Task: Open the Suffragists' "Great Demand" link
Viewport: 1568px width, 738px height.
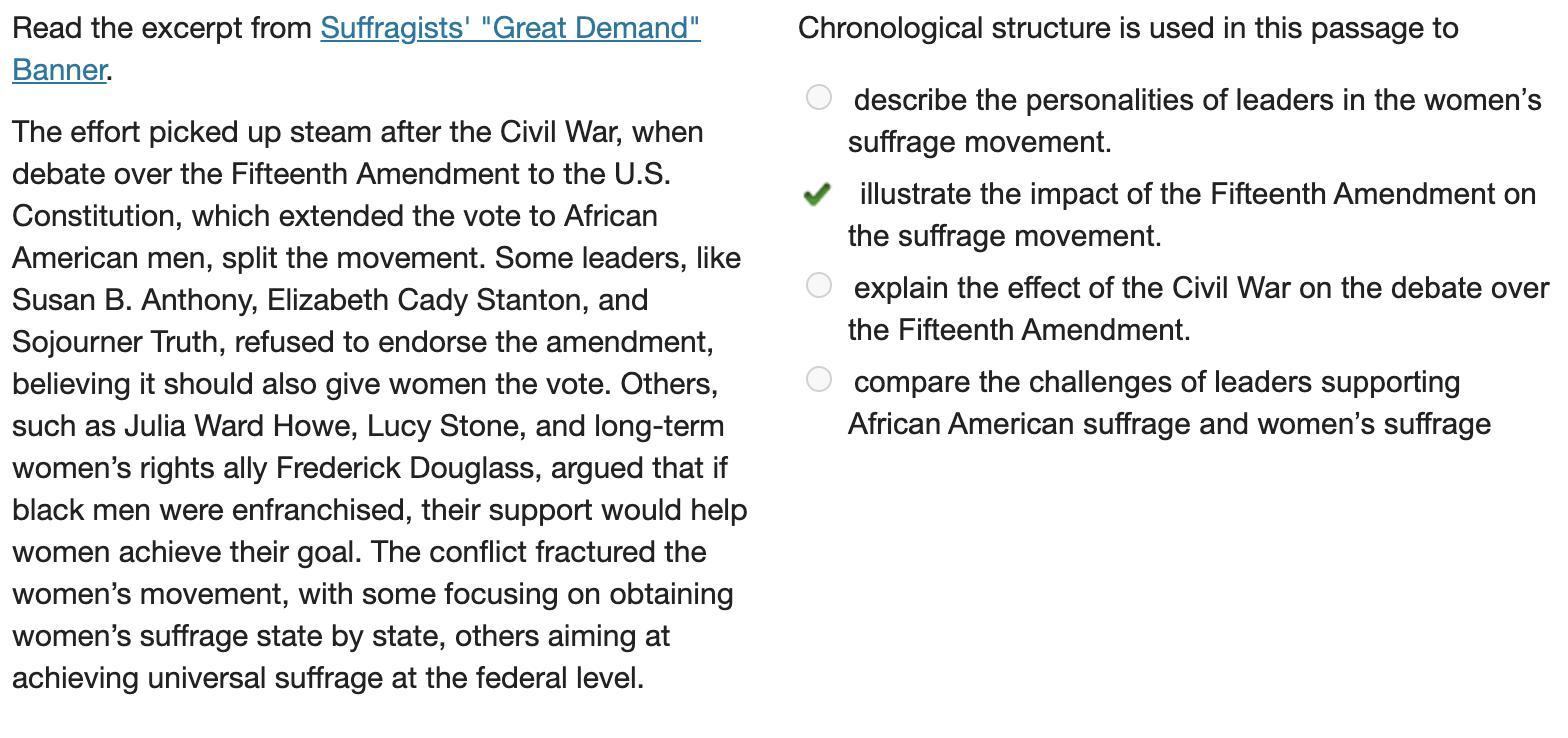Action: click(x=510, y=28)
